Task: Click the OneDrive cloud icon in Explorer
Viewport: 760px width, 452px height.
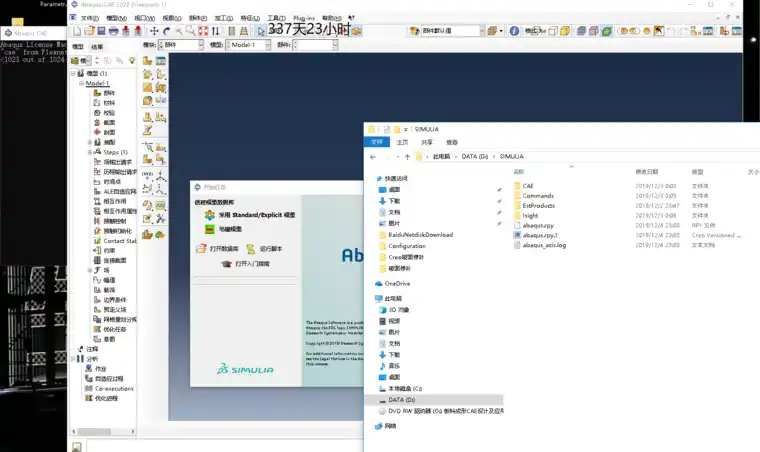Action: [379, 283]
